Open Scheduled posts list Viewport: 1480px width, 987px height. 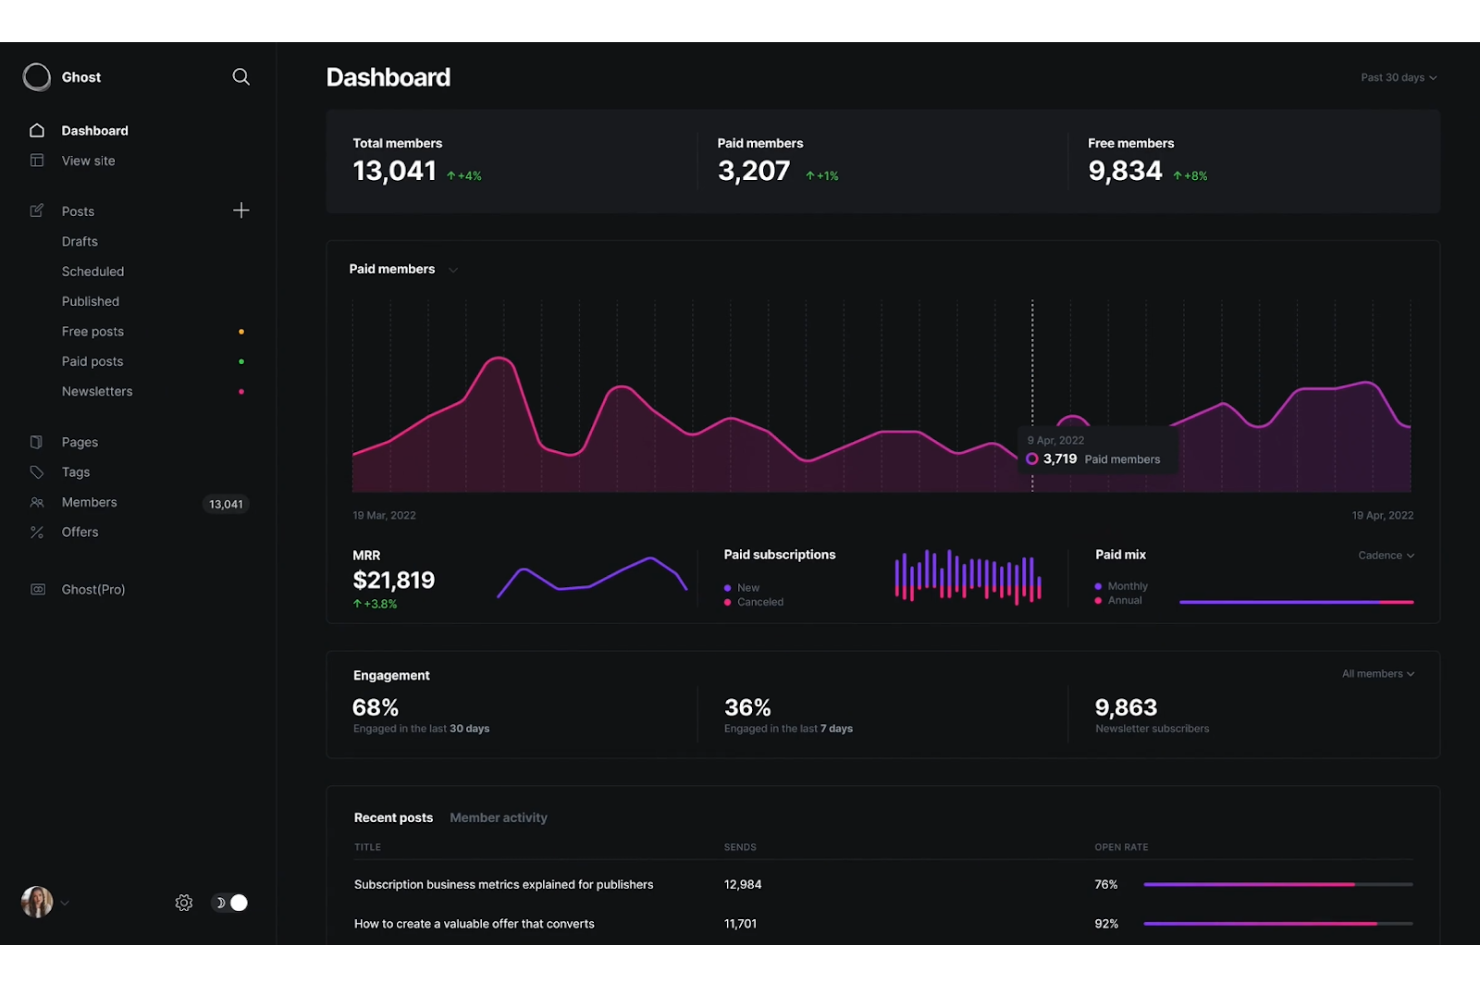coord(93,271)
